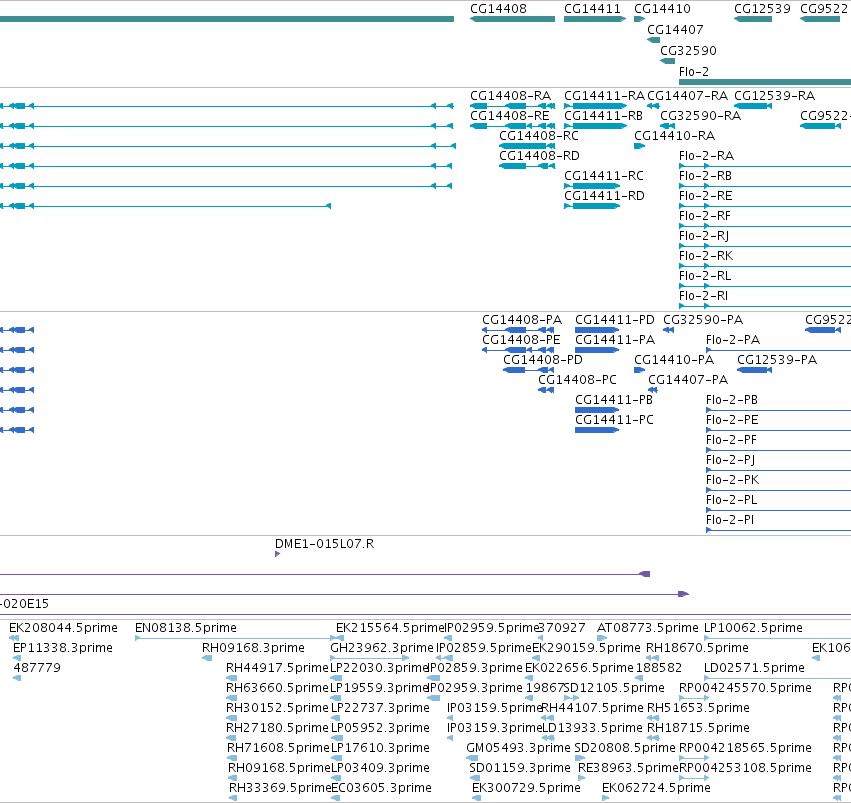Open transcript CG14408-RE
Viewport: 851px width, 803px height.
coord(510,116)
